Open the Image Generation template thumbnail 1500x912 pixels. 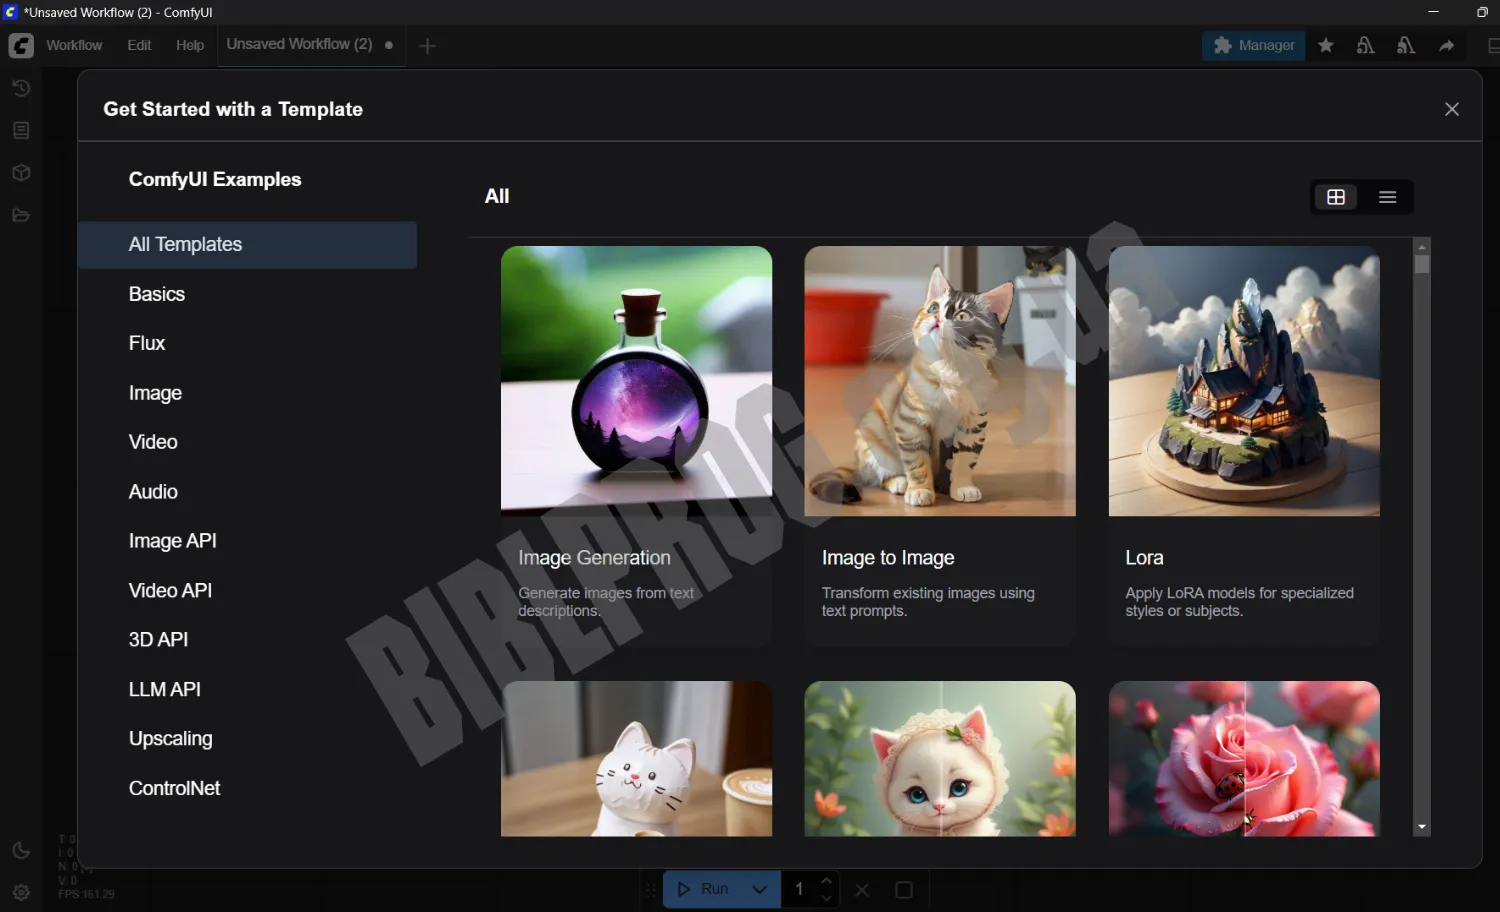point(636,381)
